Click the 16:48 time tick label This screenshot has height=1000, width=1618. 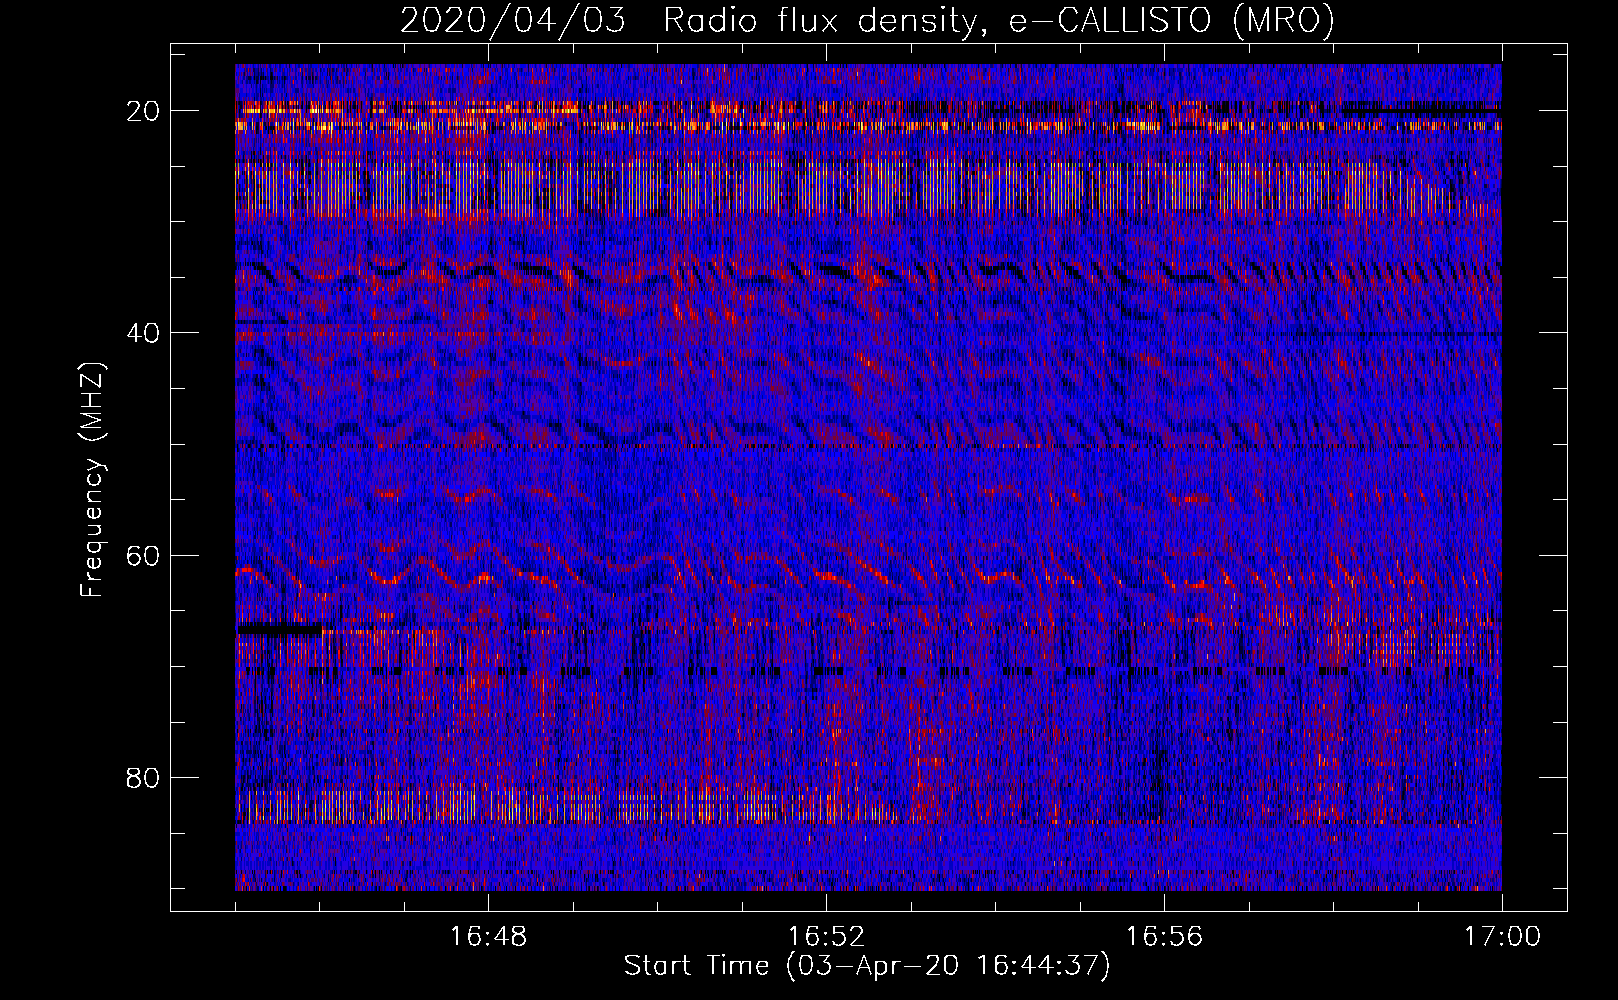tap(489, 937)
